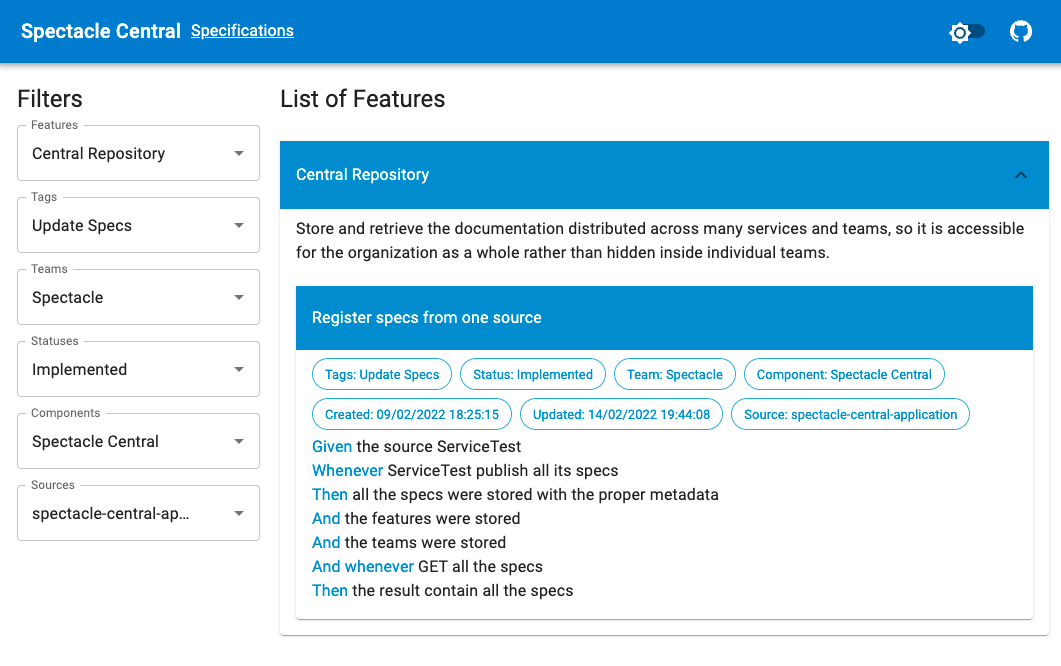1061x666 pixels.
Task: Open the Specifications page
Action: 242,30
